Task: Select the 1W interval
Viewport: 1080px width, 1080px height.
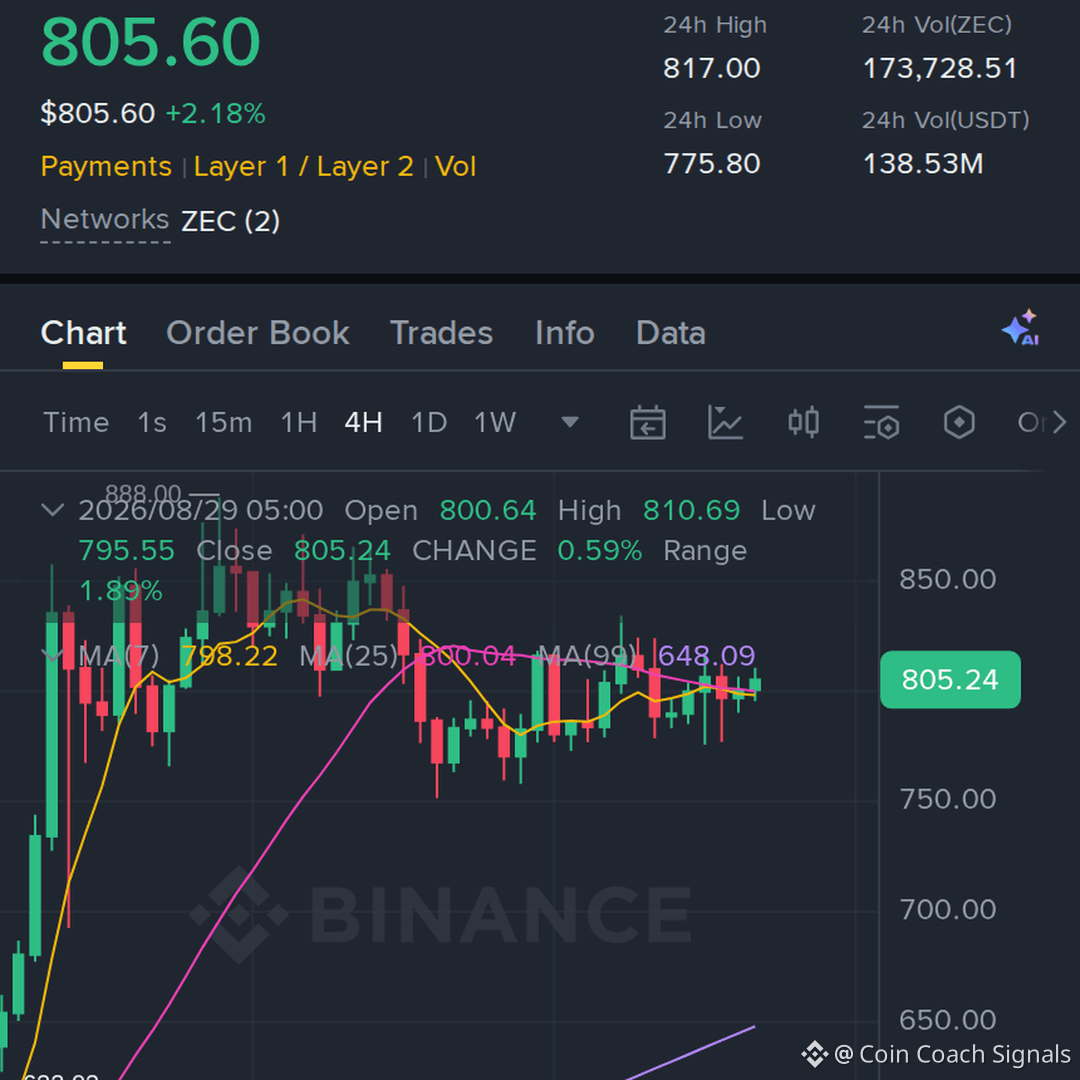Action: (495, 422)
